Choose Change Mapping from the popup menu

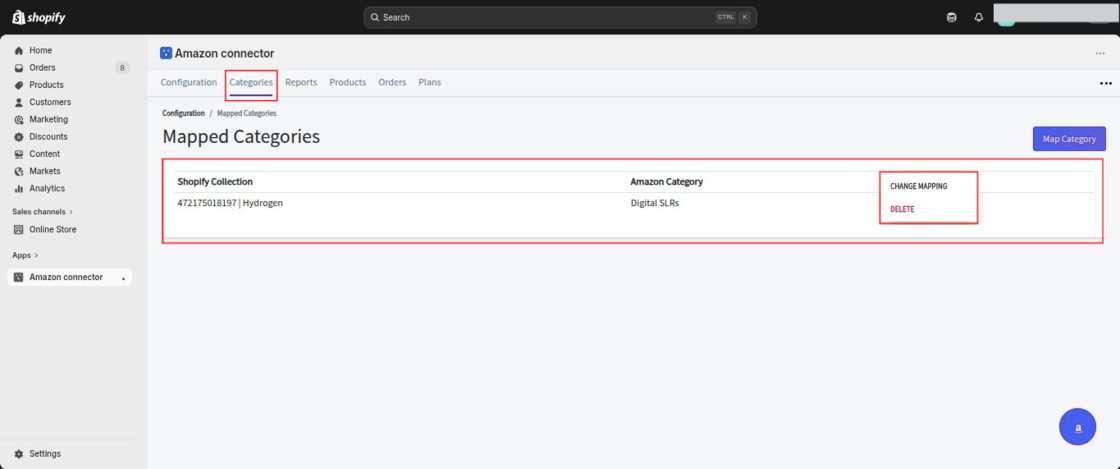point(919,186)
